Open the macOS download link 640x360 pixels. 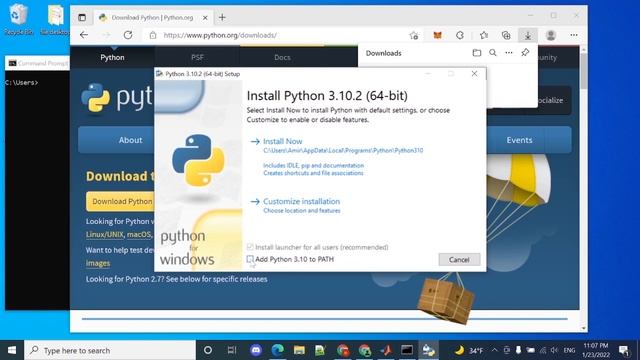coord(138,235)
